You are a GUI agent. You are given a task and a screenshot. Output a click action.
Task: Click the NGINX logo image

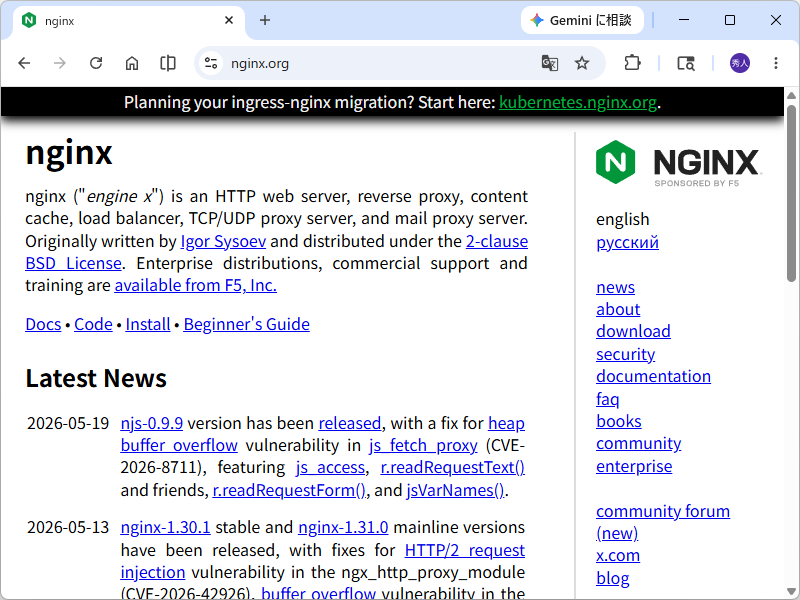pos(678,163)
